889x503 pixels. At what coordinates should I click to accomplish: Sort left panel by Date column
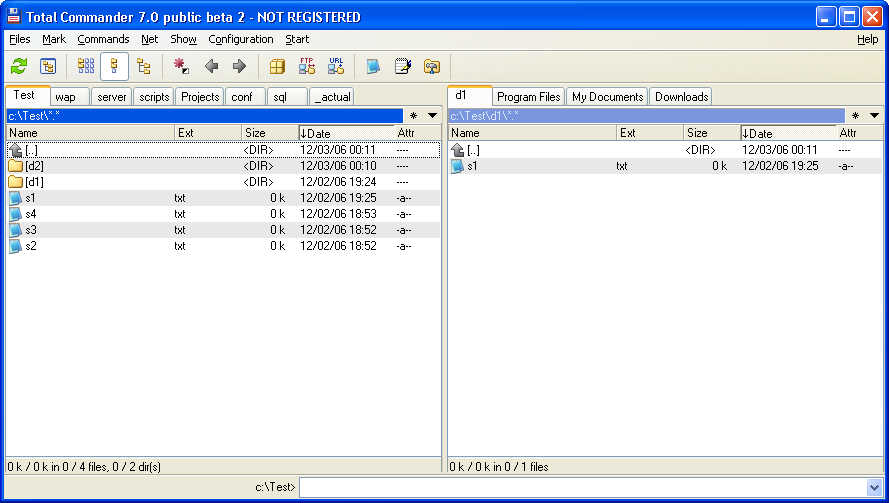pos(346,133)
